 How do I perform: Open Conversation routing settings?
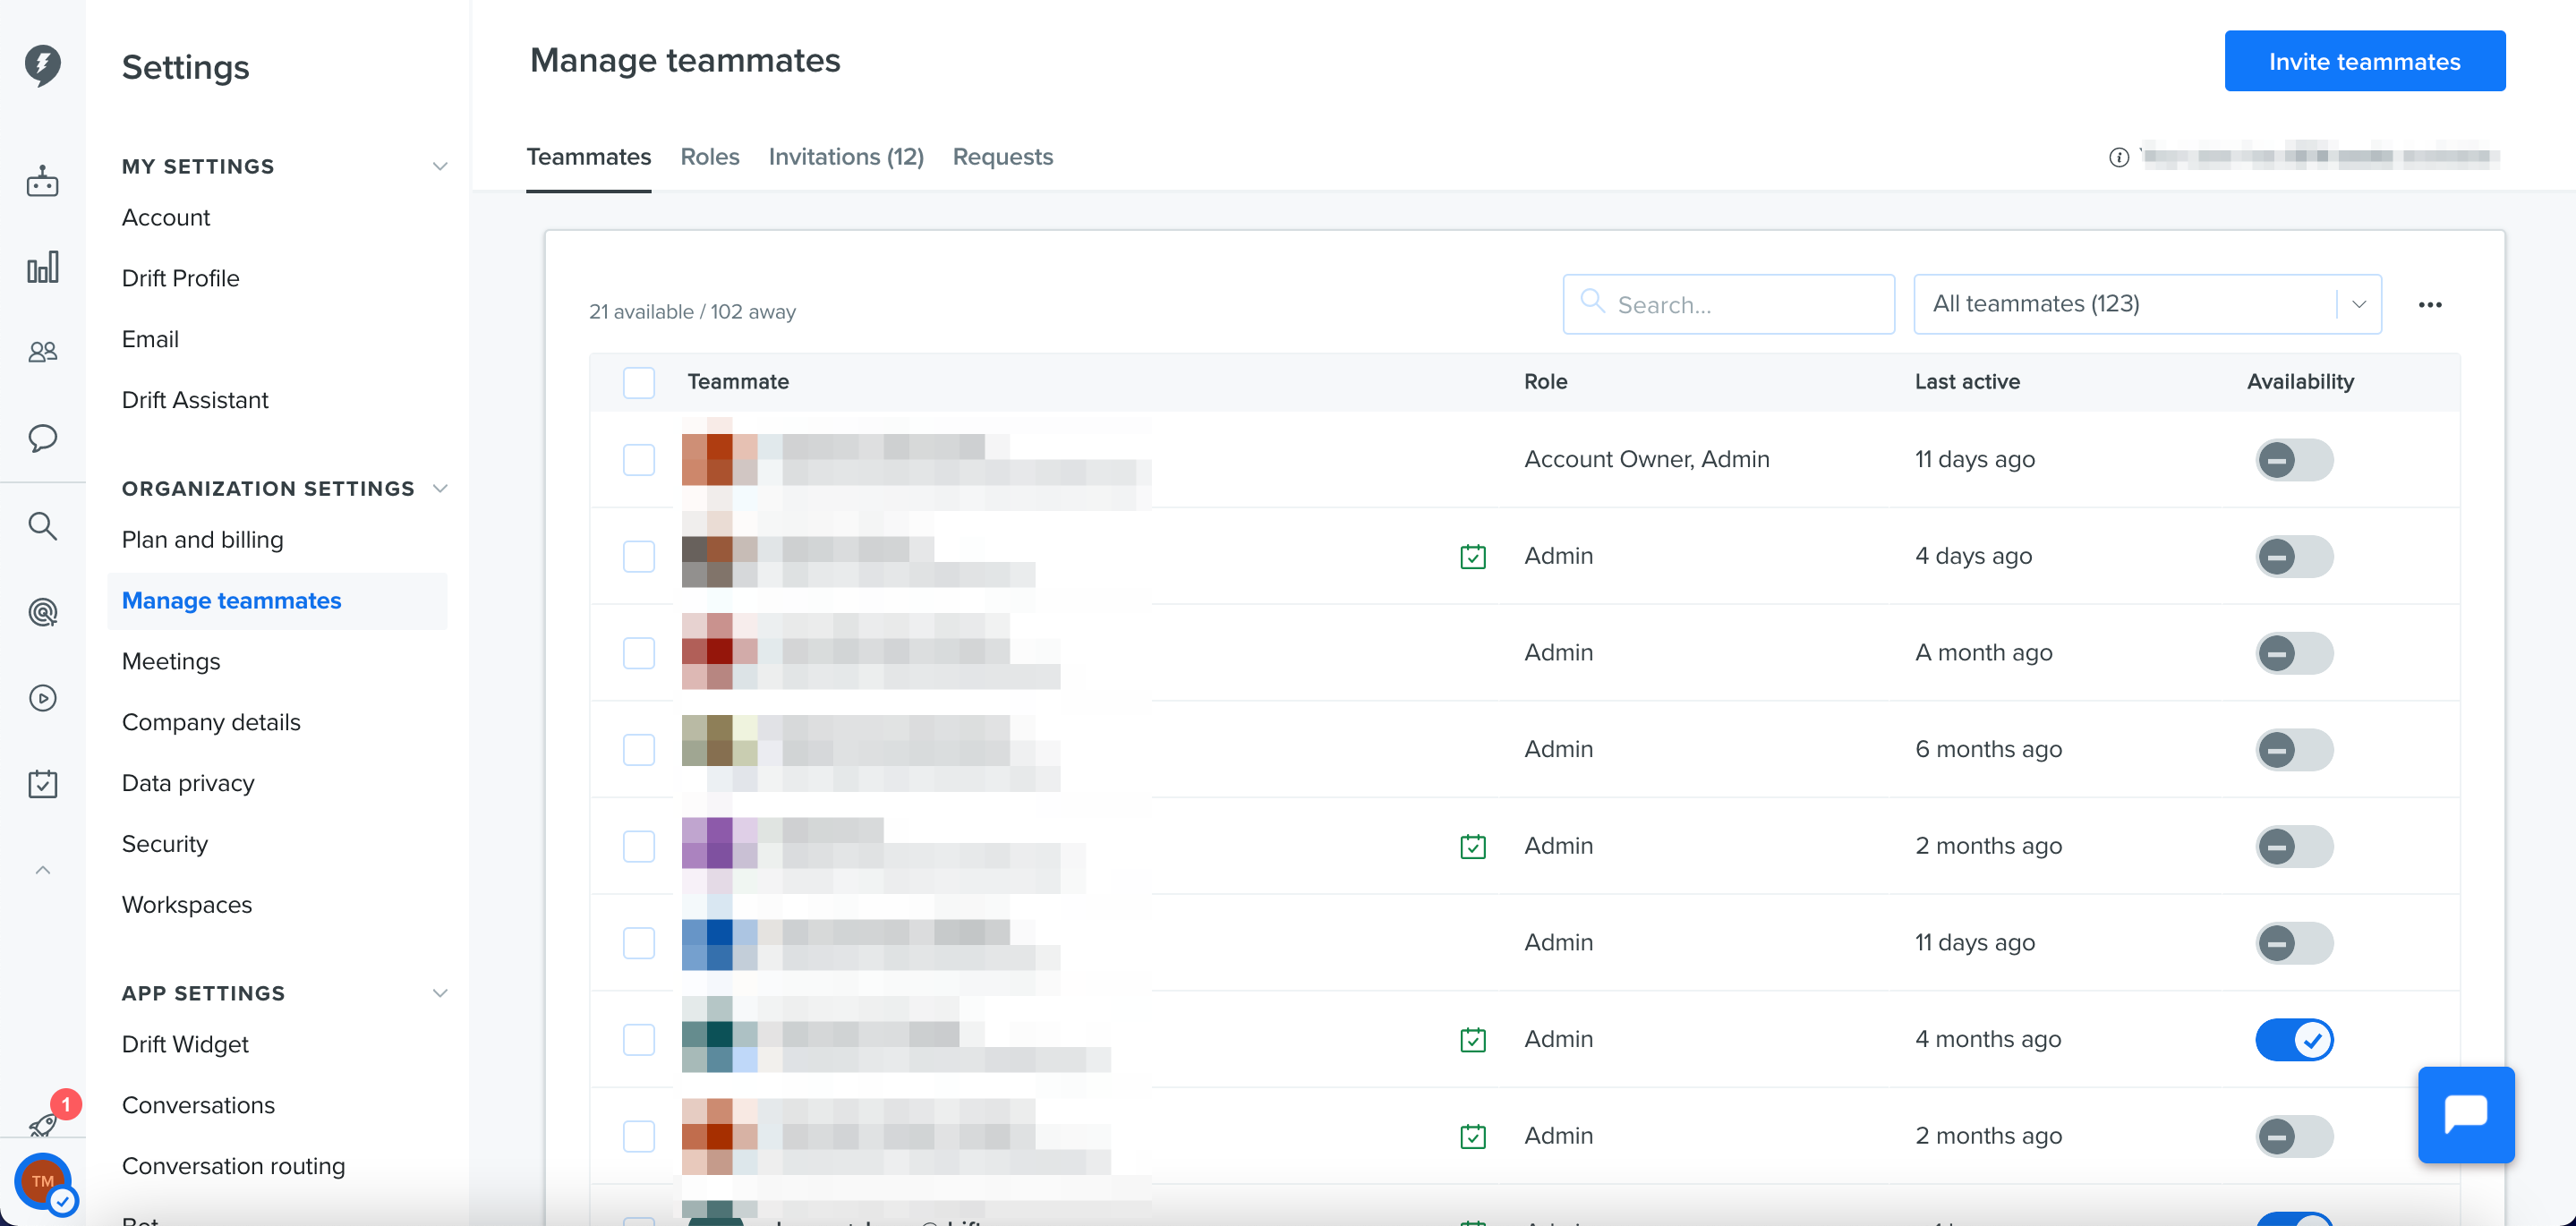click(x=233, y=1166)
